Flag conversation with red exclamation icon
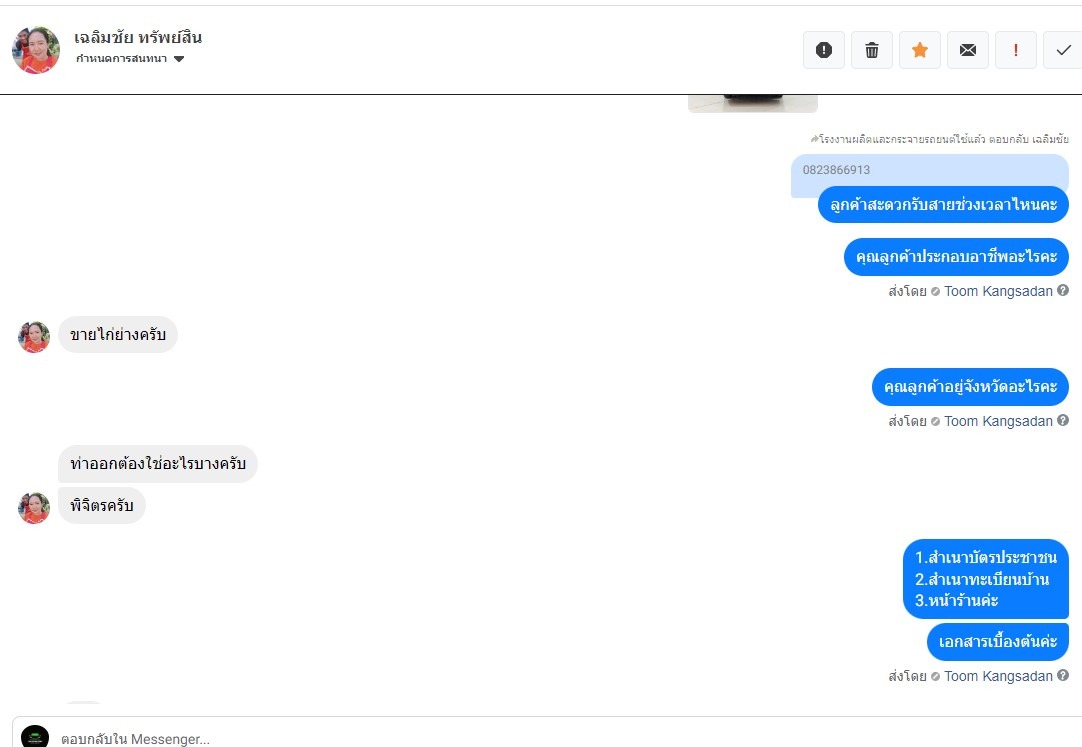Image resolution: width=1082 pixels, height=747 pixels. (1015, 50)
